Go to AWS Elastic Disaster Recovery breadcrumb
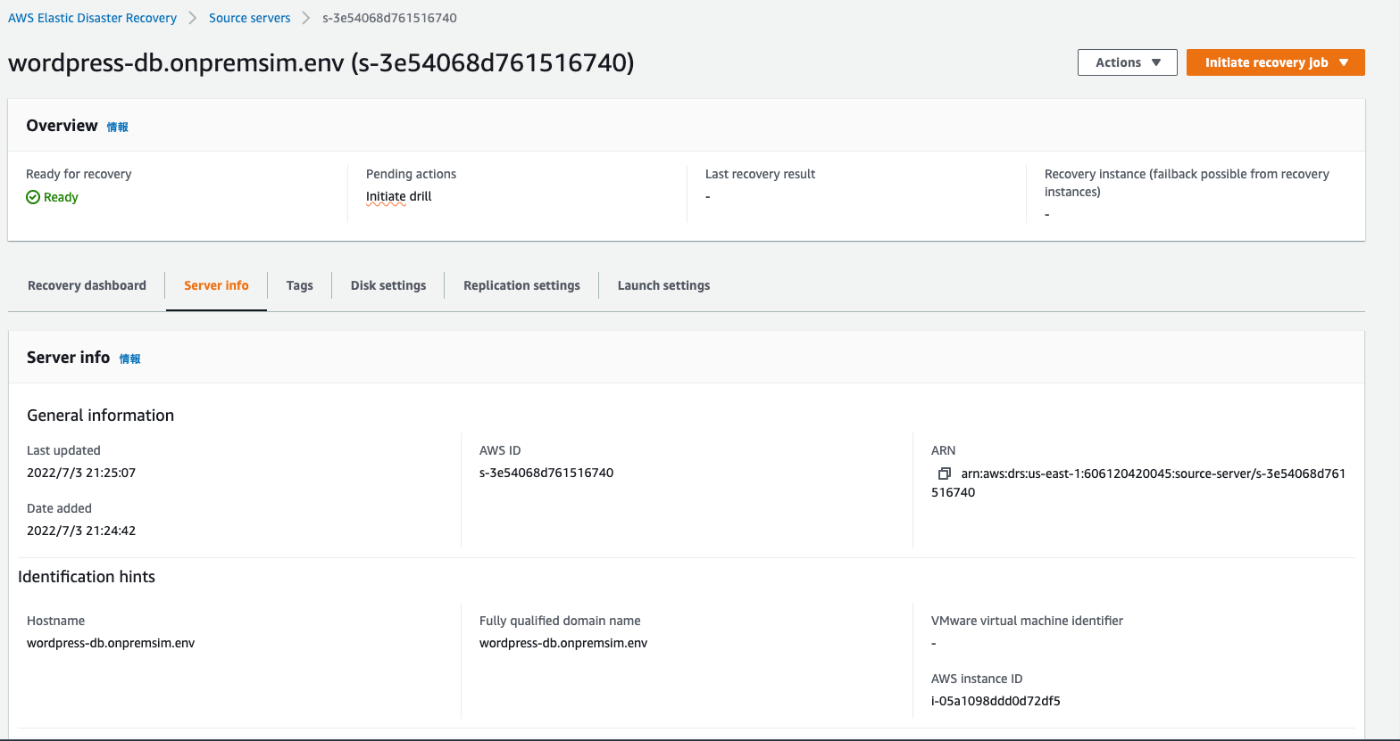This screenshot has height=741, width=1400. click(92, 18)
